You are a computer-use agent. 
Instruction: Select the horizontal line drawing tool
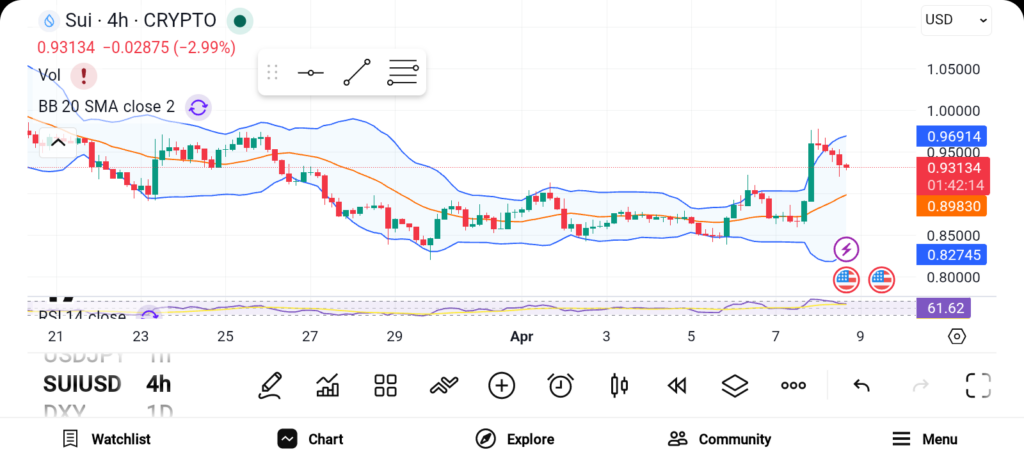click(x=310, y=73)
